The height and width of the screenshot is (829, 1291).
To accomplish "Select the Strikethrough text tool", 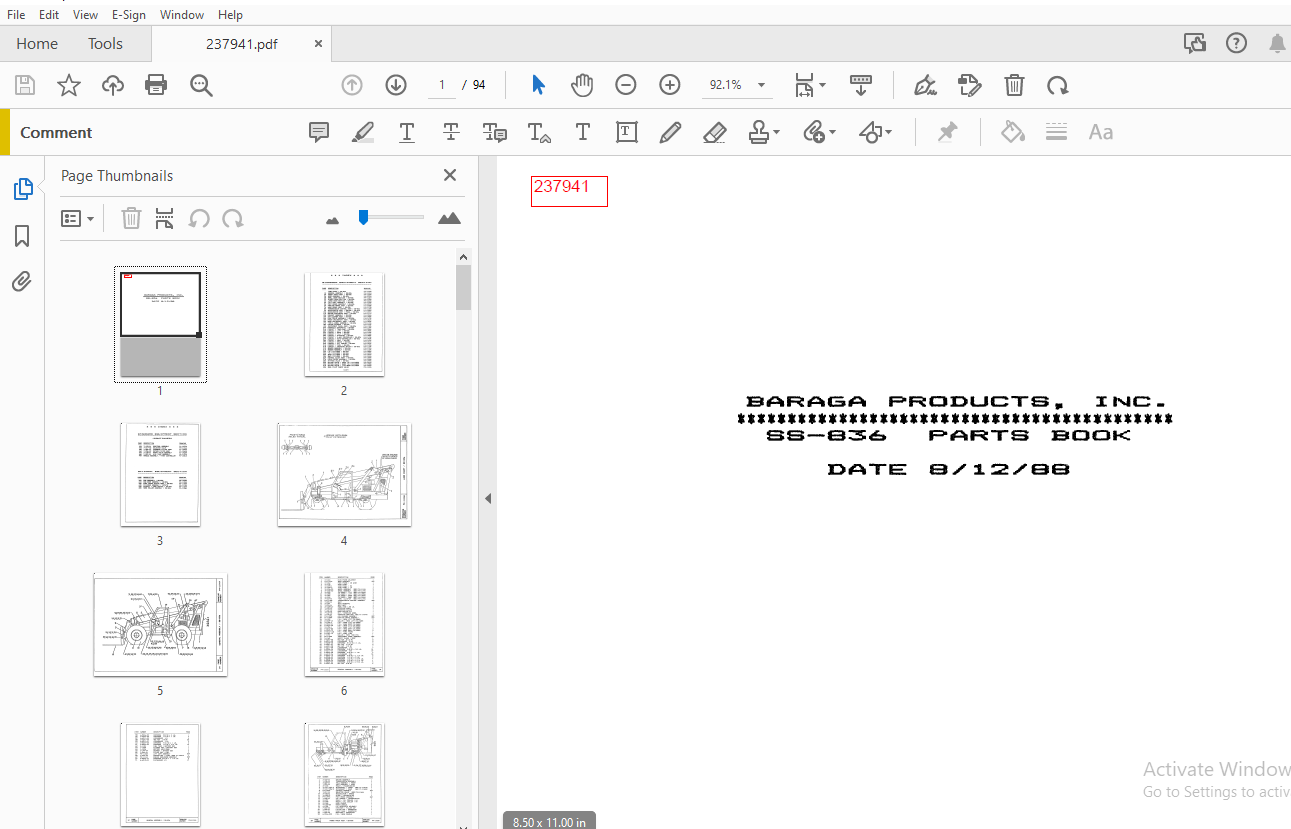I will click(451, 132).
